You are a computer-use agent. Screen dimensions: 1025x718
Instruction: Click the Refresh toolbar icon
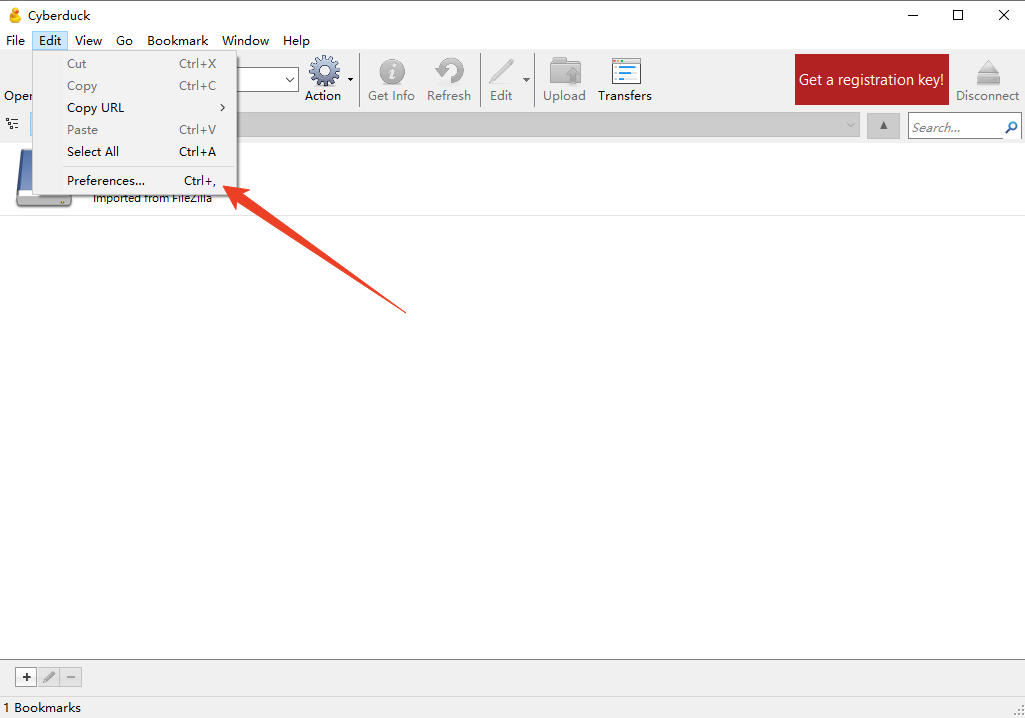449,71
